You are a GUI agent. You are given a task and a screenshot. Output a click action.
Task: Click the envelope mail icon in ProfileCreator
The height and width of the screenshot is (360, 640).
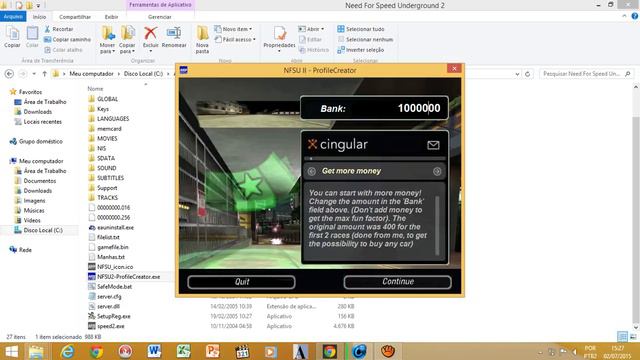tap(433, 145)
